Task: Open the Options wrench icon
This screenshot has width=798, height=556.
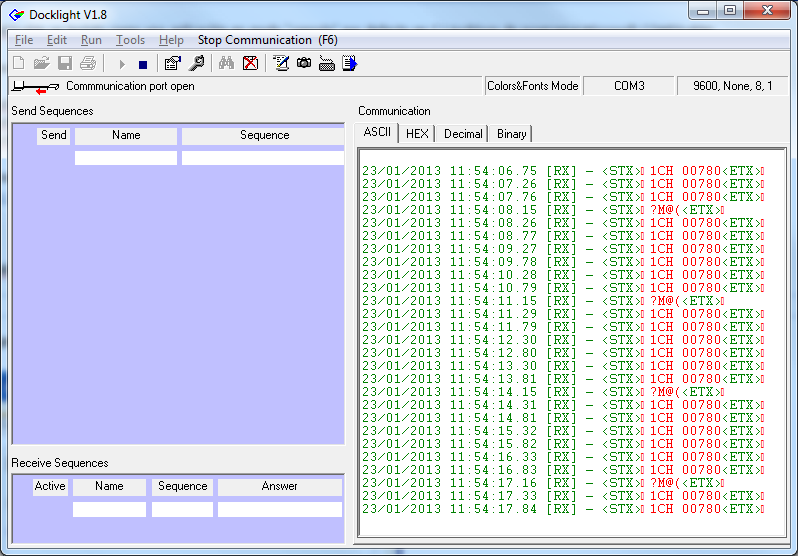Action: (x=196, y=63)
